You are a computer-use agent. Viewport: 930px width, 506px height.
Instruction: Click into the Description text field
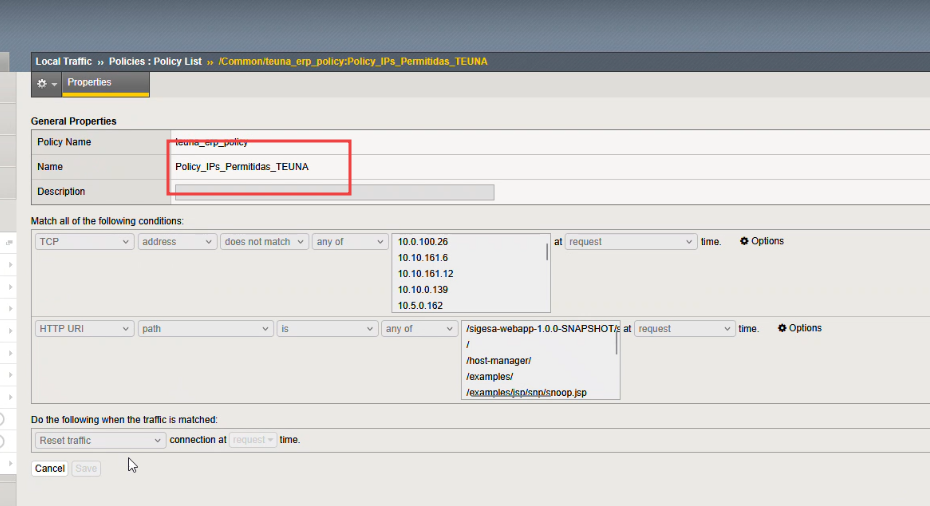click(x=334, y=192)
